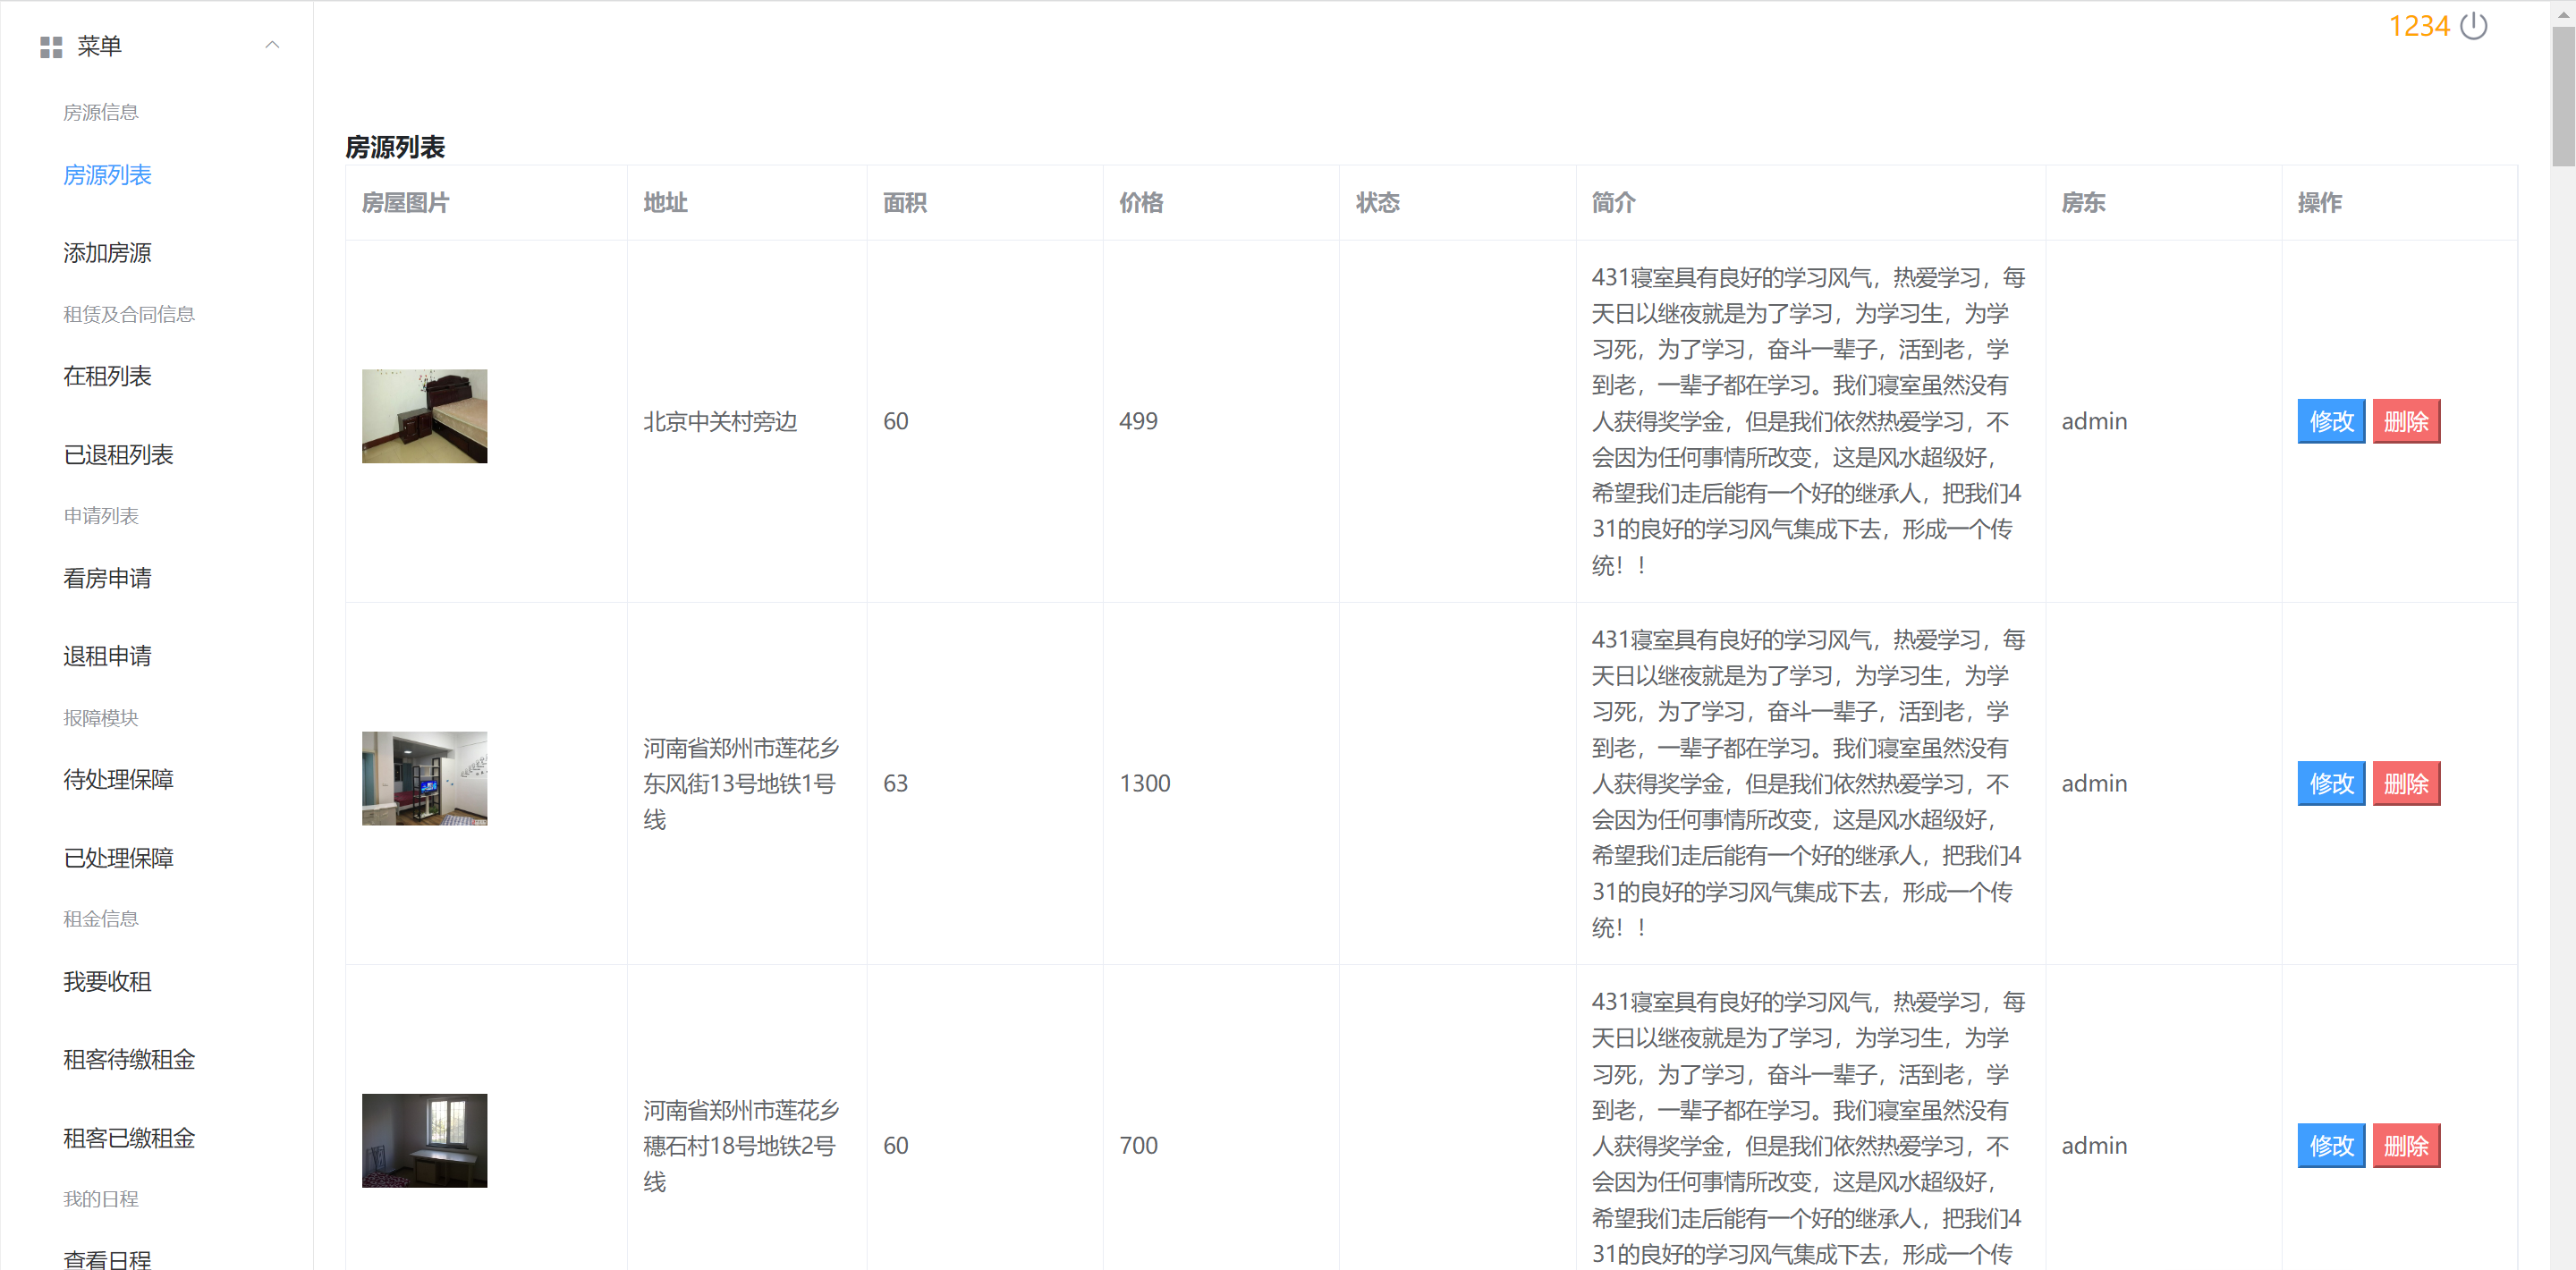Open the 租客已缴租金 list
This screenshot has width=2576, height=1270.
[x=128, y=1138]
